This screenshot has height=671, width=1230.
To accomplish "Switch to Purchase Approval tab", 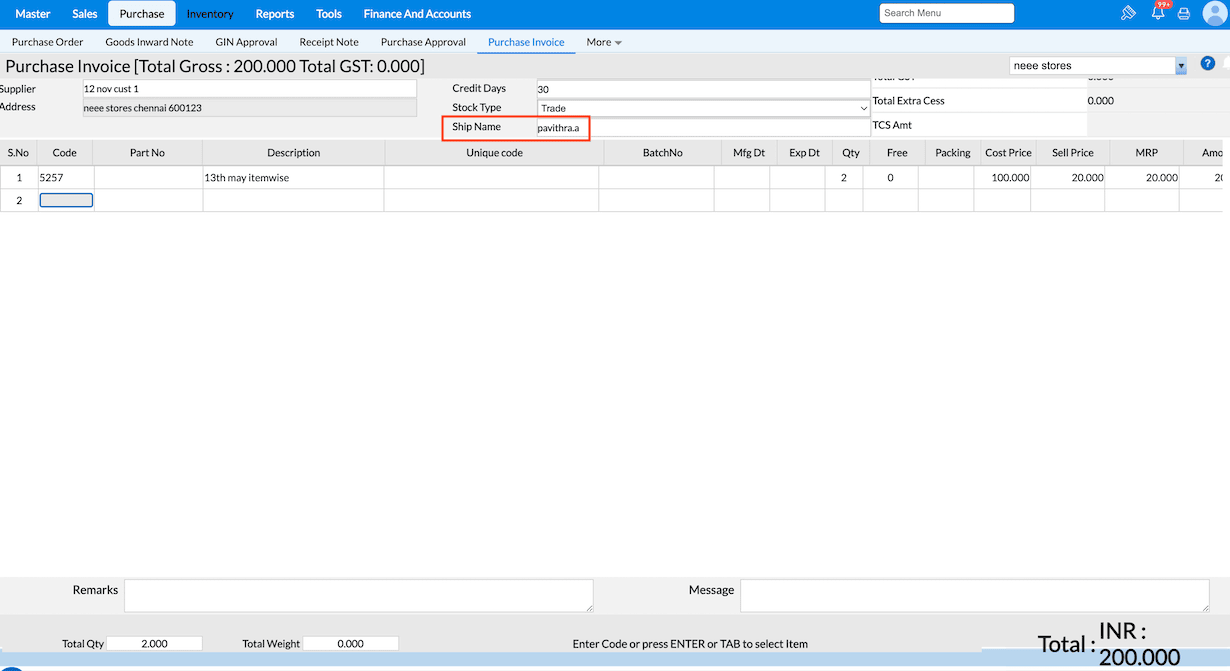I will click(423, 43).
